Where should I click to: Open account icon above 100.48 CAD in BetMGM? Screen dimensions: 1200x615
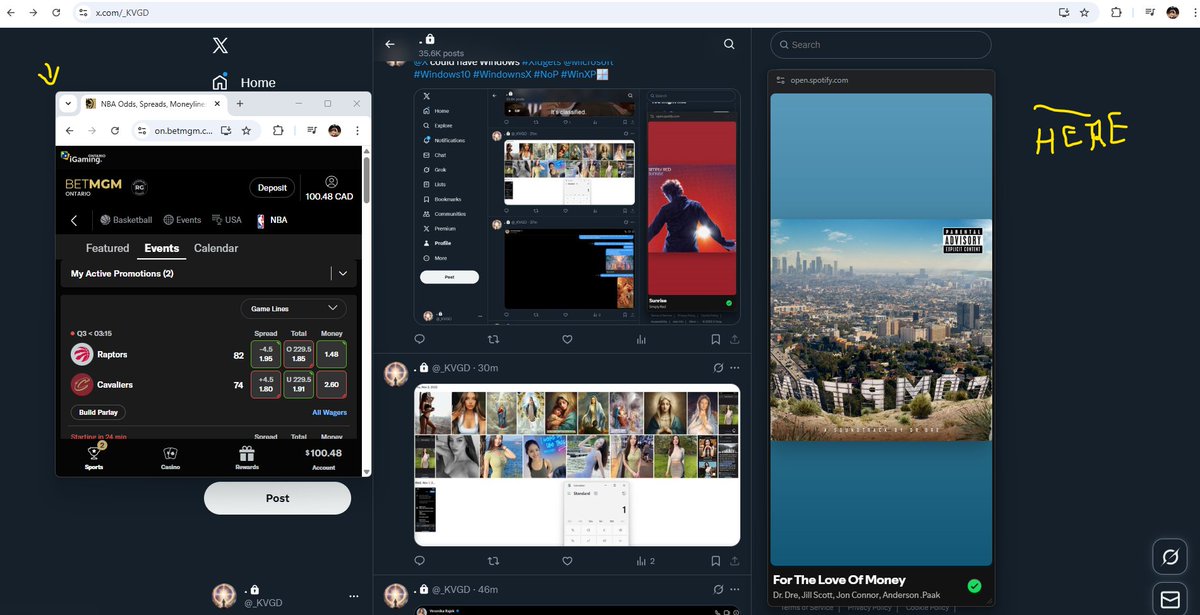[331, 182]
